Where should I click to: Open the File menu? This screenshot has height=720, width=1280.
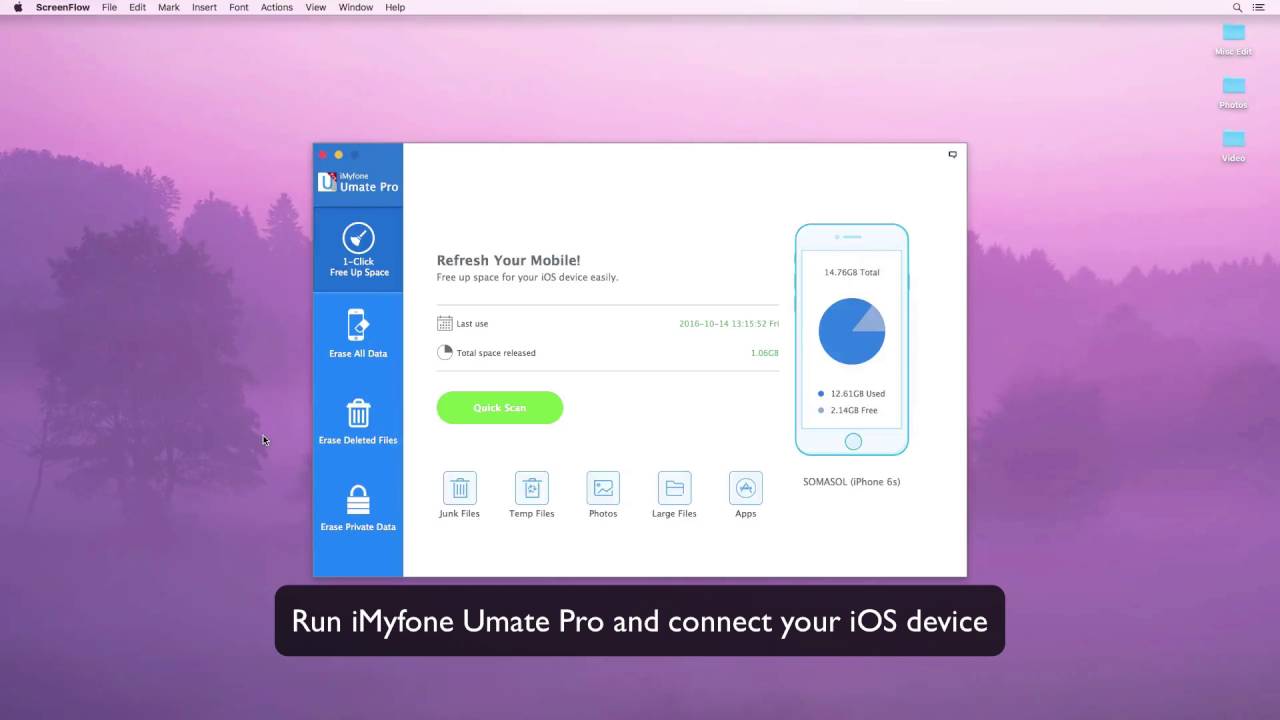coord(109,7)
